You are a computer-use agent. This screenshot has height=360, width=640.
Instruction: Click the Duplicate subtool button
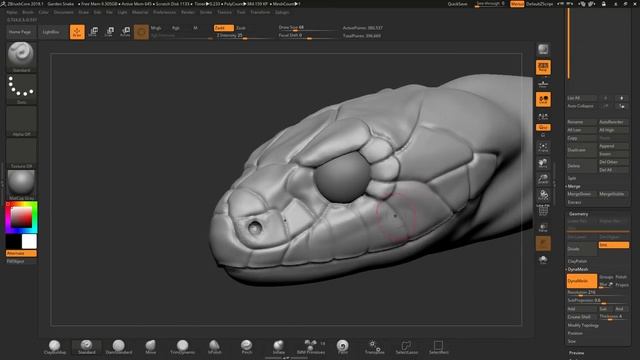click(582, 150)
